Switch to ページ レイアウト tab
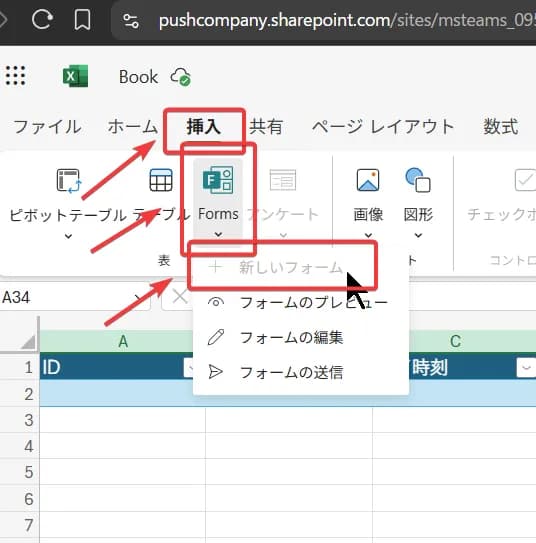Viewport: 536px width, 543px height. 383,126
